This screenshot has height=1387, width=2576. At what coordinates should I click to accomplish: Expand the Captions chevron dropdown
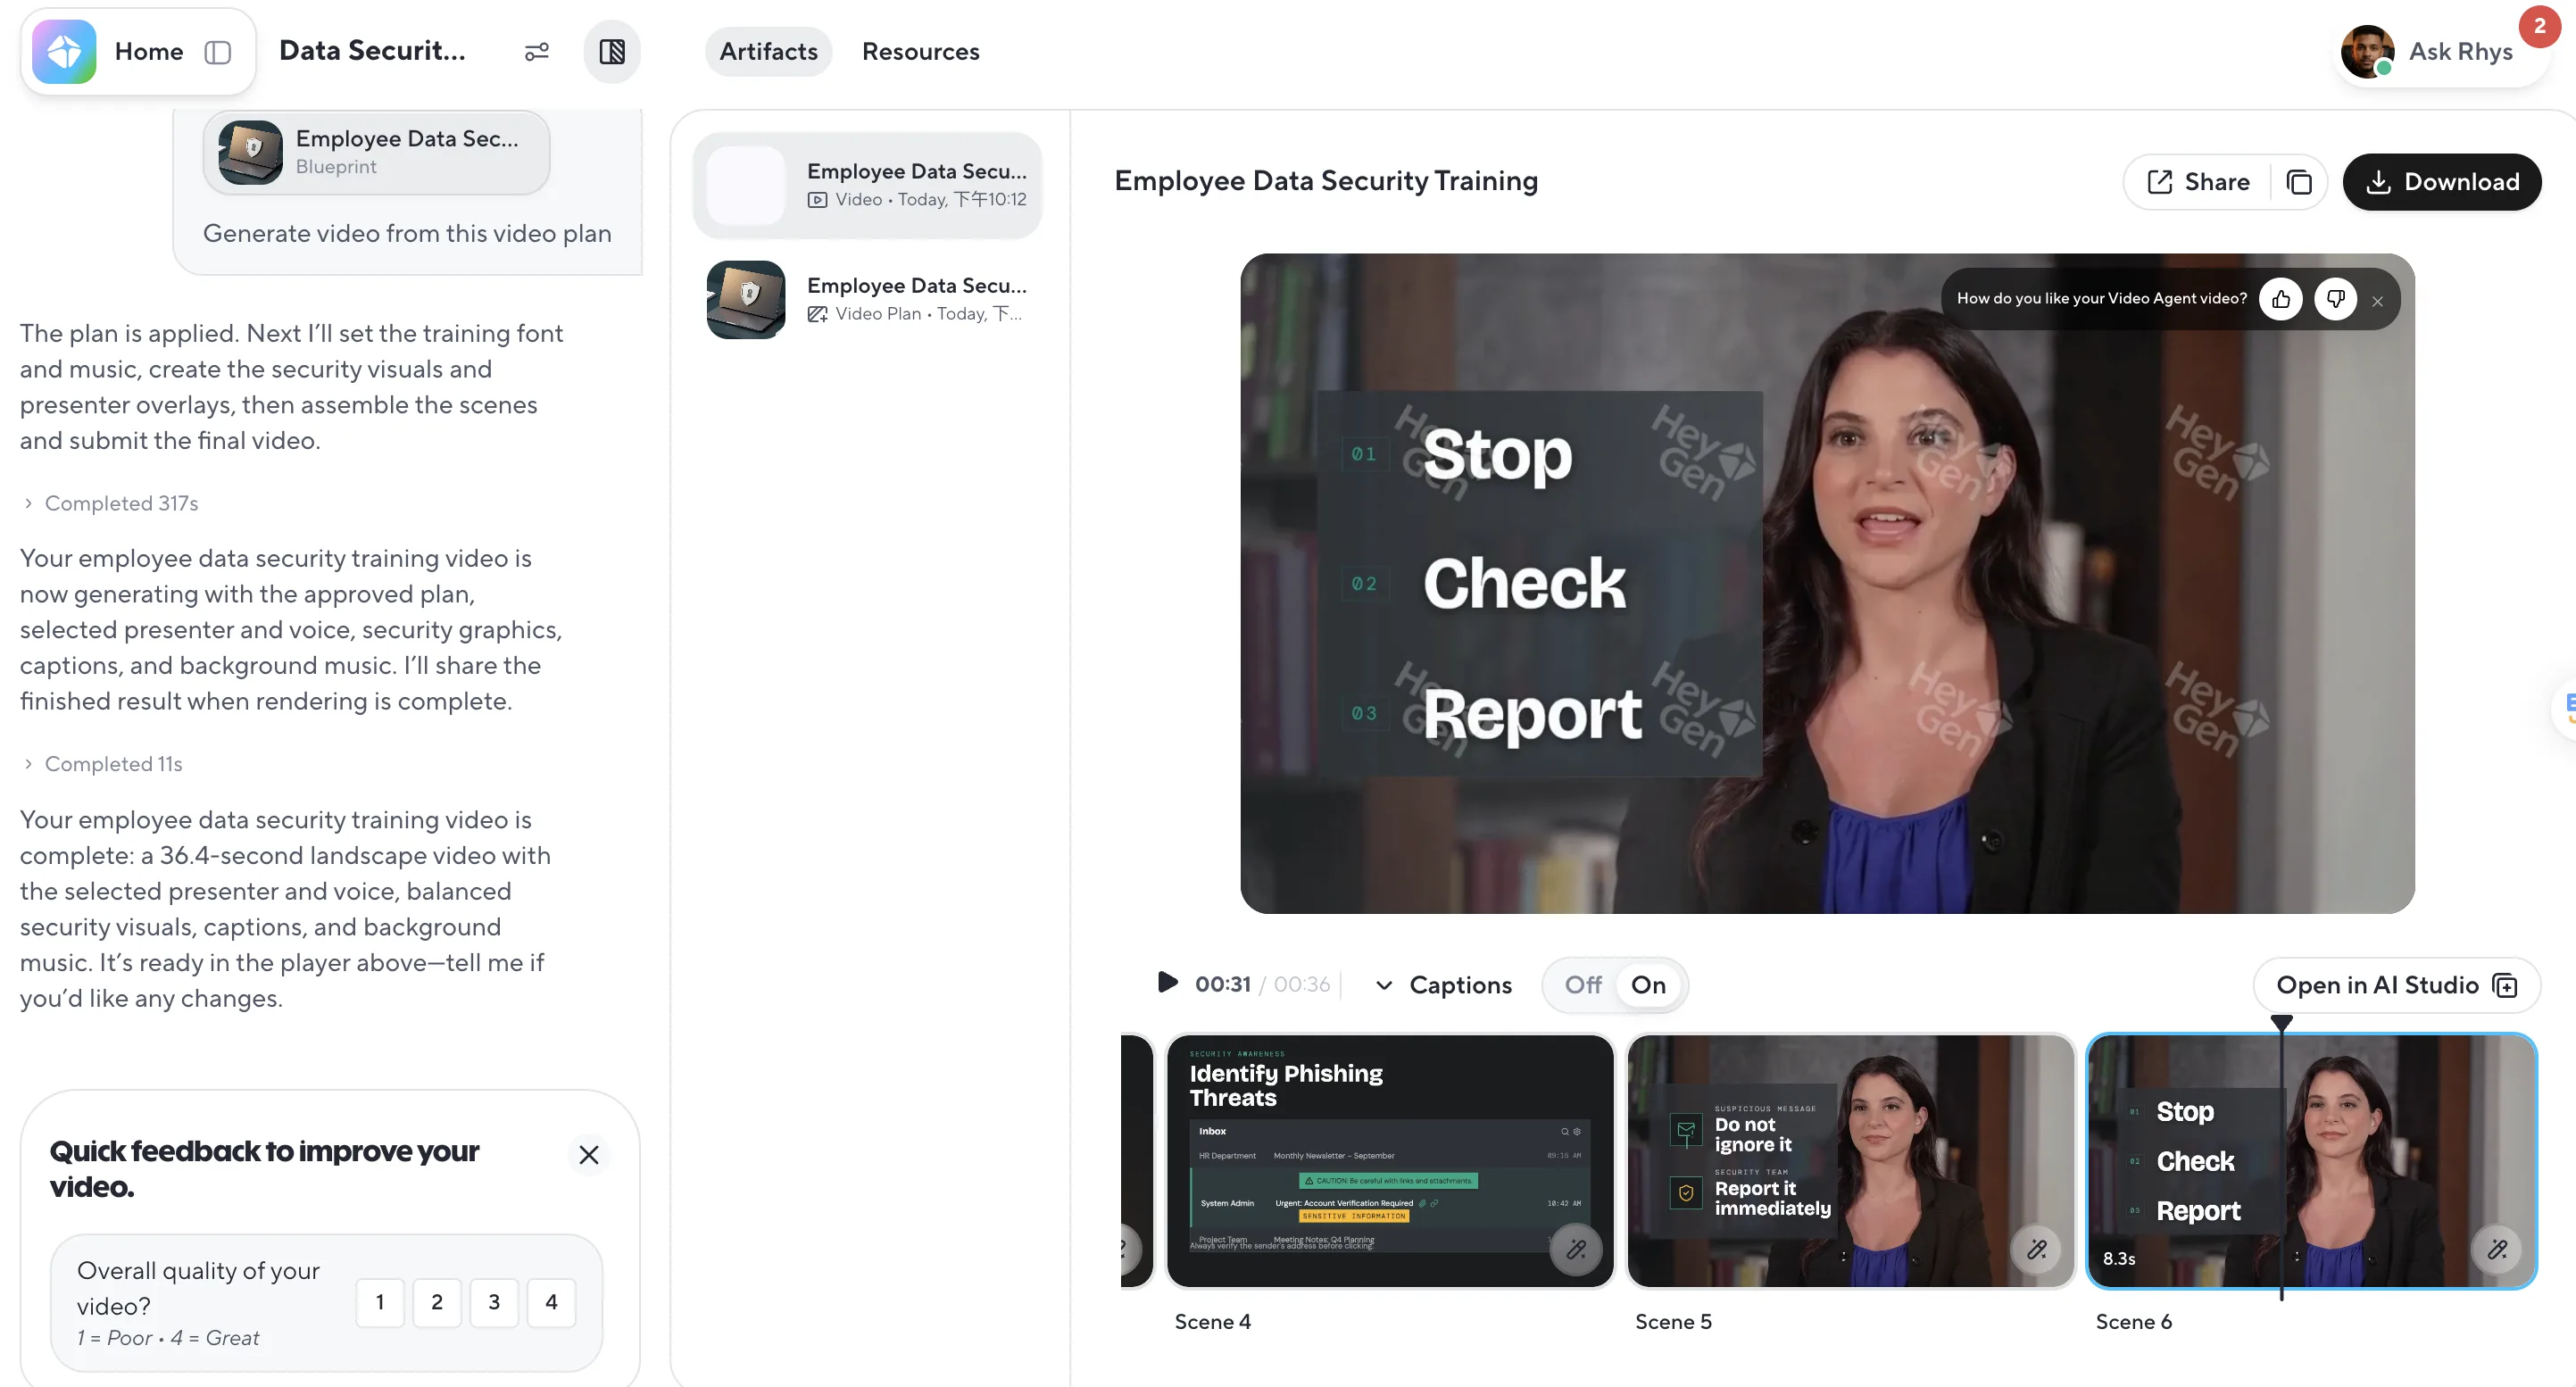(x=1384, y=985)
